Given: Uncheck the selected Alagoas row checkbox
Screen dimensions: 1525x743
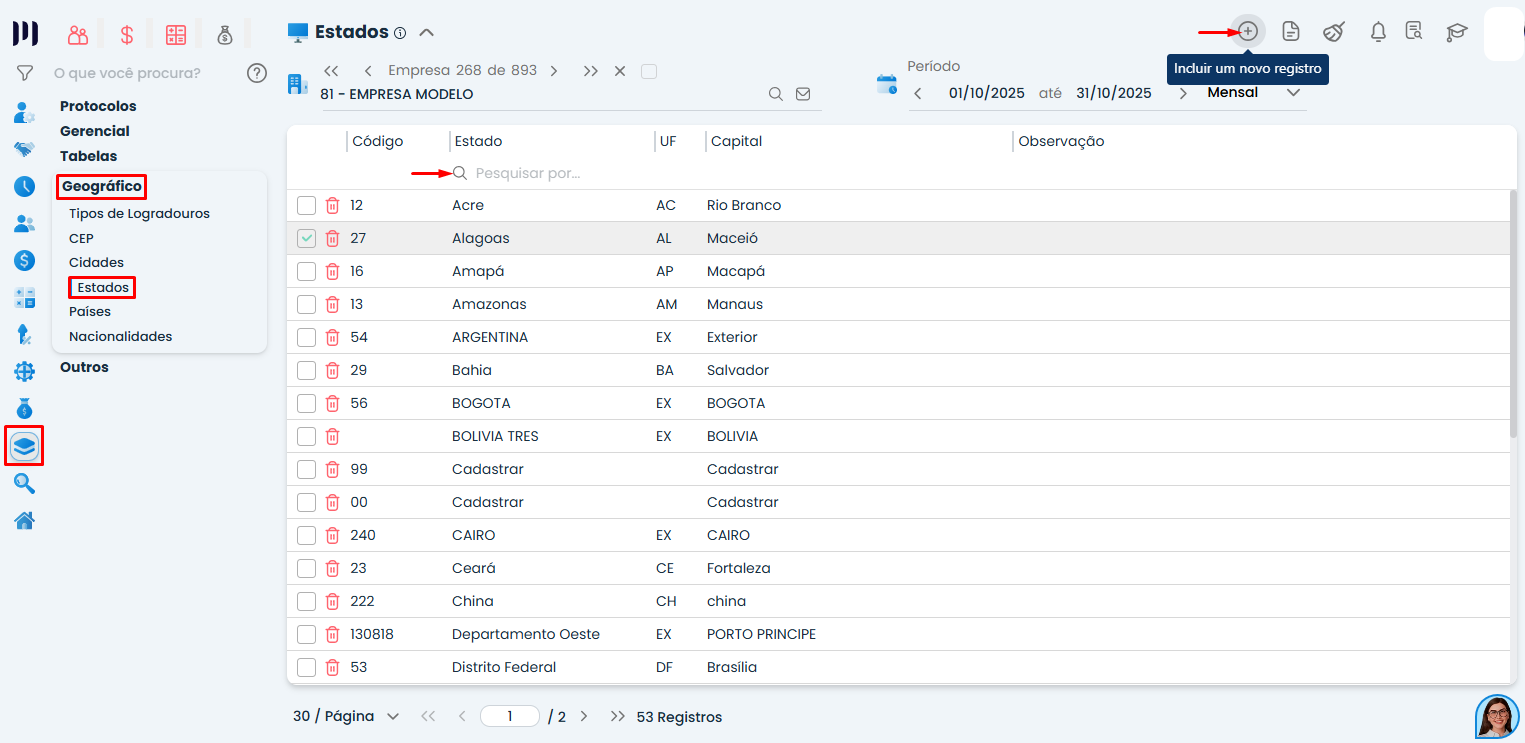Looking at the screenshot, I should point(306,239).
